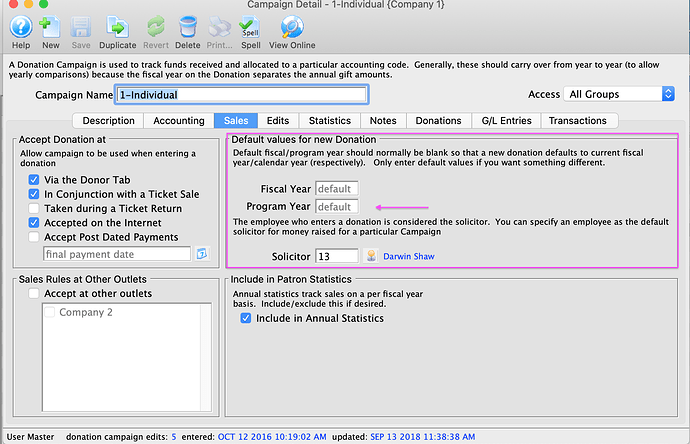The height and width of the screenshot is (444, 690).
Task: Click the donation campaign edits count 5
Action: pyautogui.click(x=174, y=437)
